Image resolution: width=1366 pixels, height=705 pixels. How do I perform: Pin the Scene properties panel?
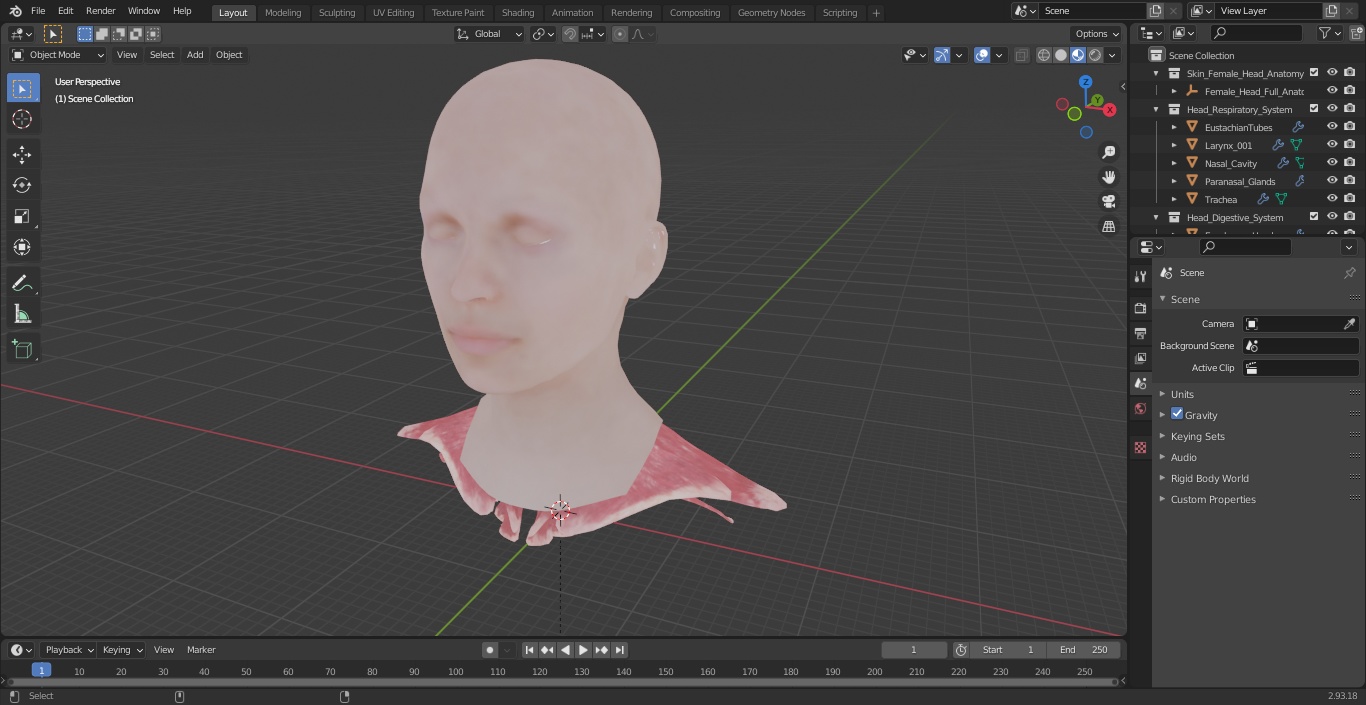[1349, 273]
